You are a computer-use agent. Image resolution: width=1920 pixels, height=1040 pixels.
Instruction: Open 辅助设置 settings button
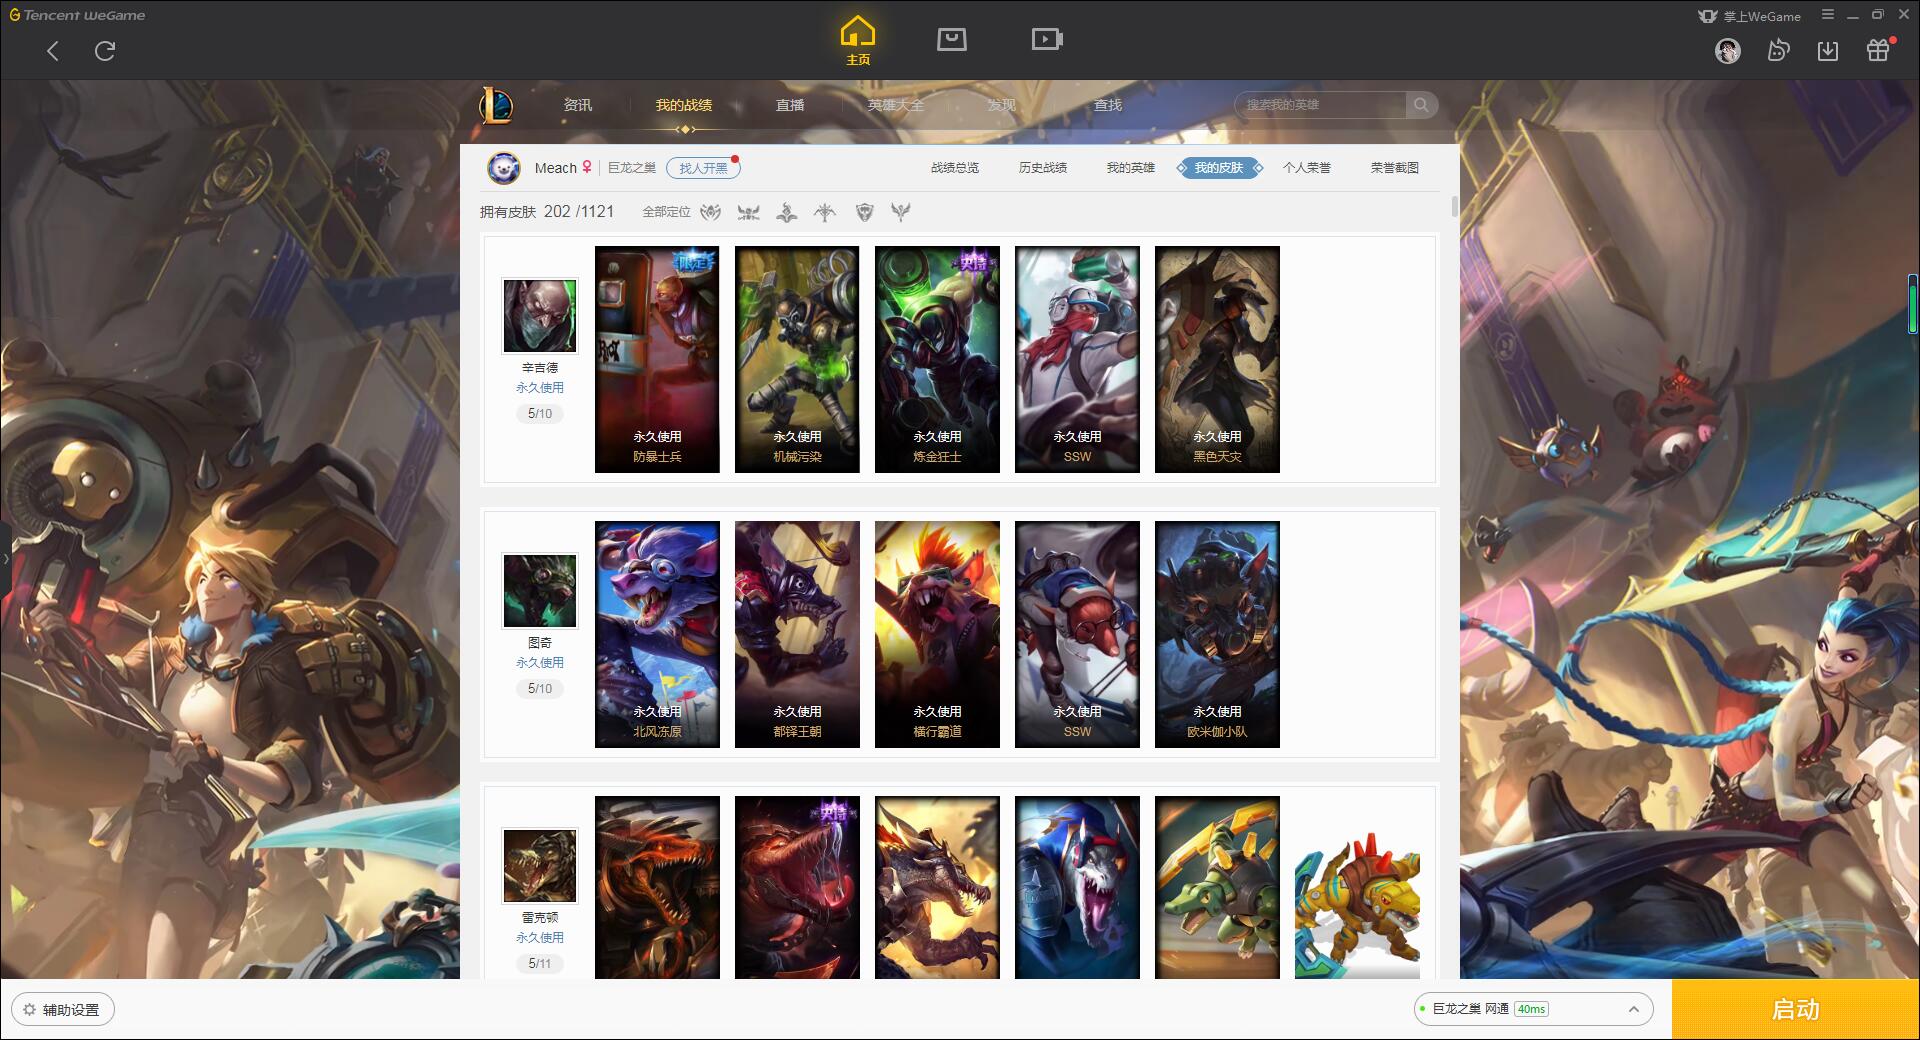63,1010
